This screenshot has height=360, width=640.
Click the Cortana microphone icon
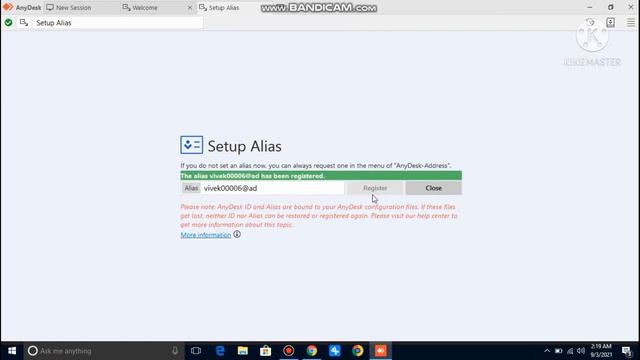click(x=175, y=351)
